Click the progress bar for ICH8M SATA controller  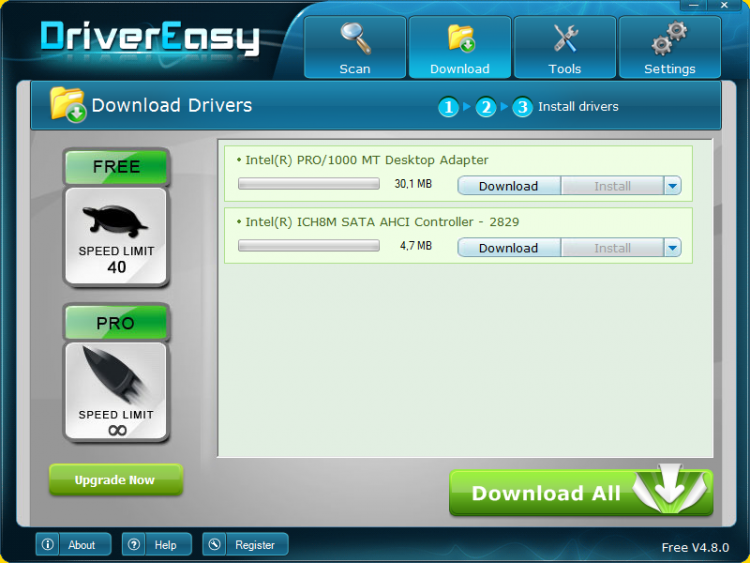pos(309,246)
